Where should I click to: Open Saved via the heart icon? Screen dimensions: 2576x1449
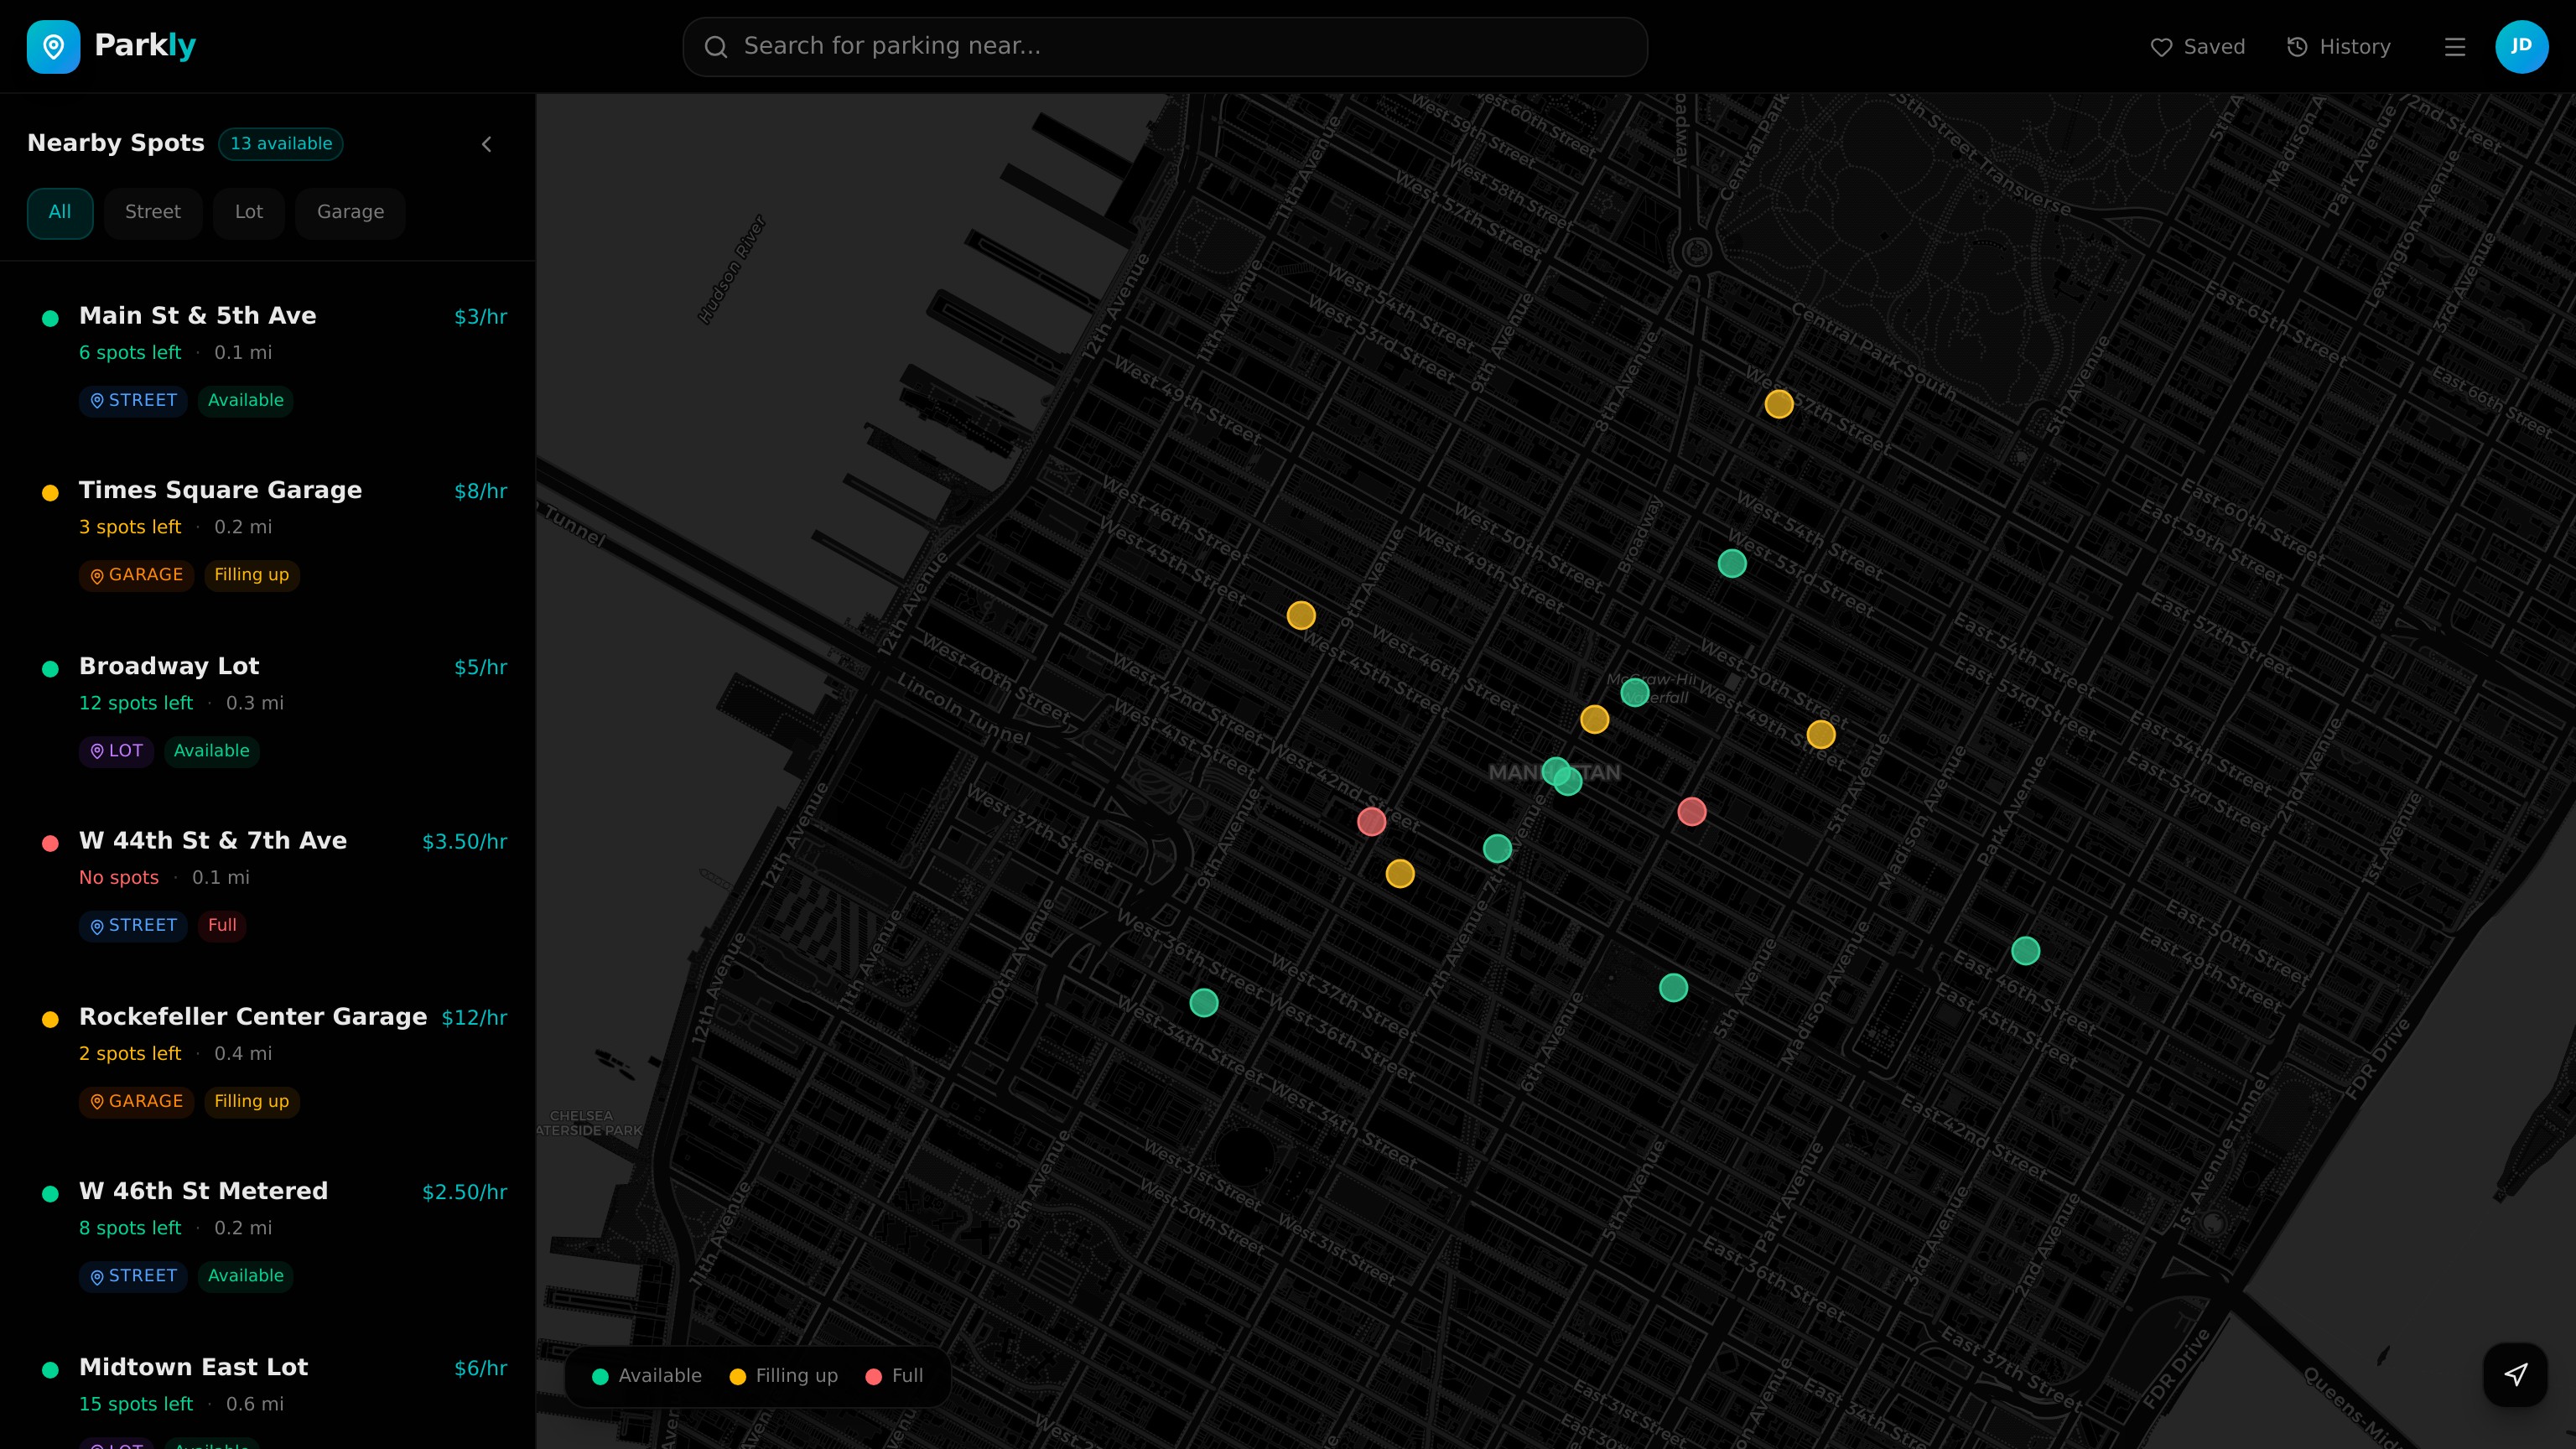point(2161,47)
